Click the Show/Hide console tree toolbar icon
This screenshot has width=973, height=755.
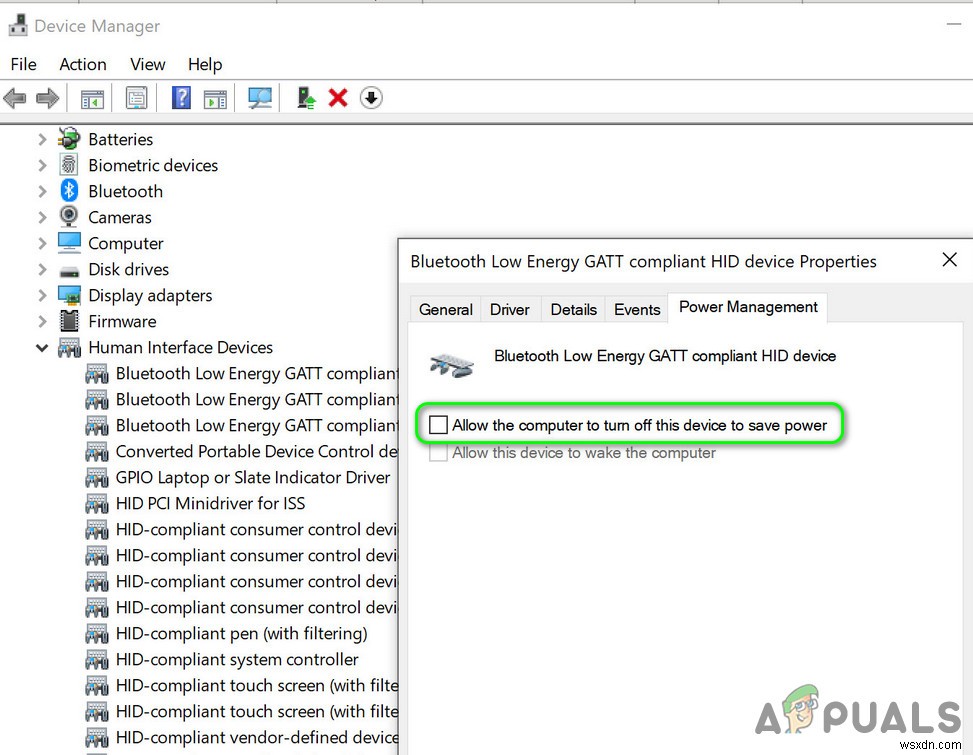[92, 97]
